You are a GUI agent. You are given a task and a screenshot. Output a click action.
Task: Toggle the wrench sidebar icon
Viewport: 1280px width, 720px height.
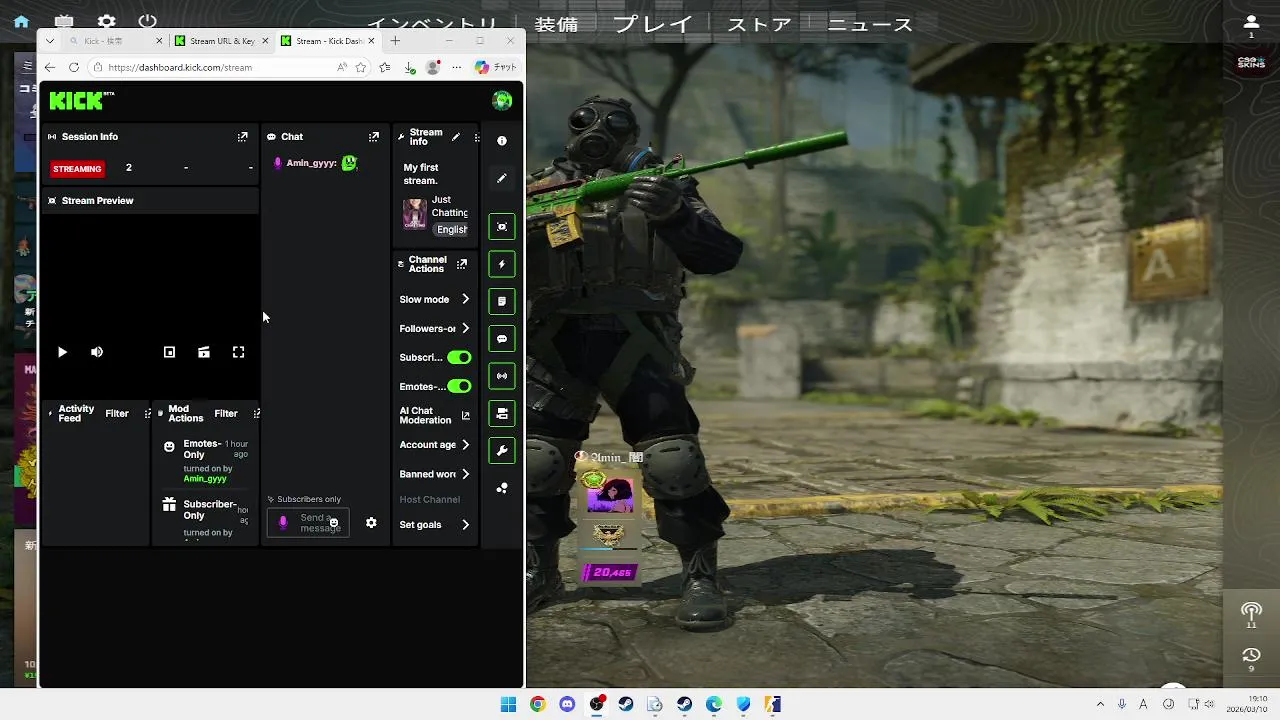(502, 451)
